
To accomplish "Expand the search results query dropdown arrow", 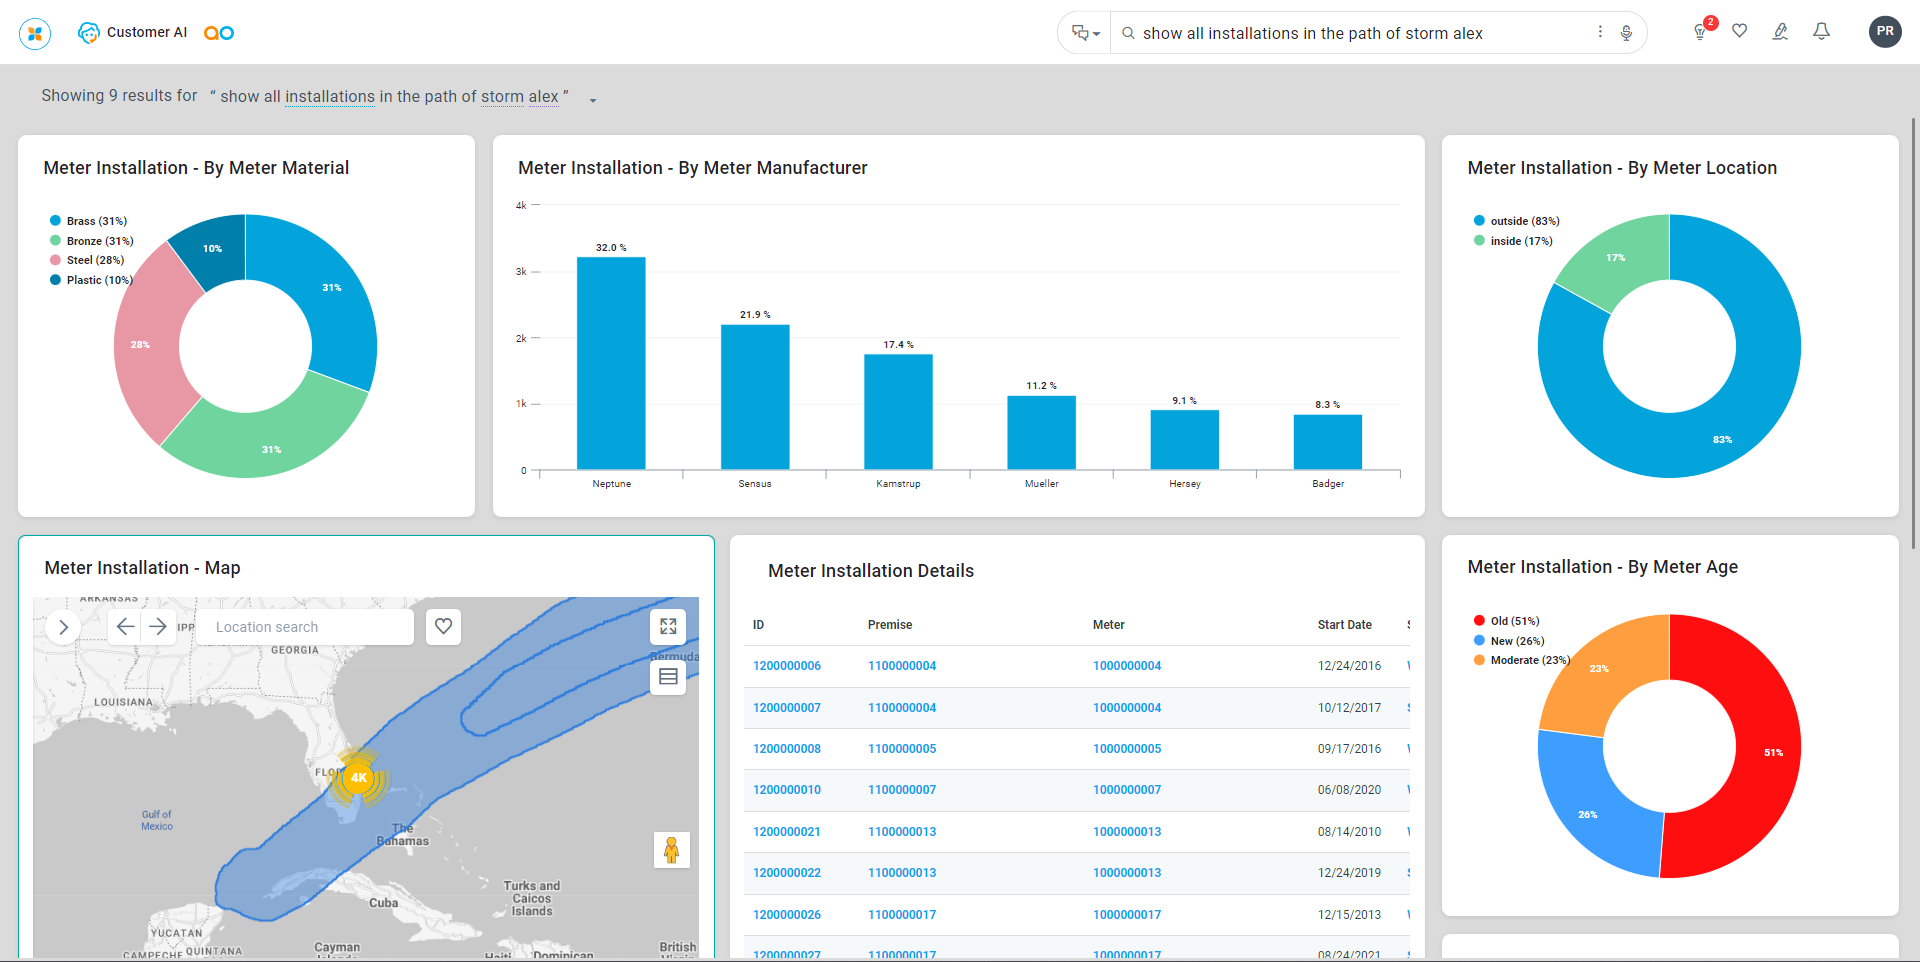I will point(593,100).
